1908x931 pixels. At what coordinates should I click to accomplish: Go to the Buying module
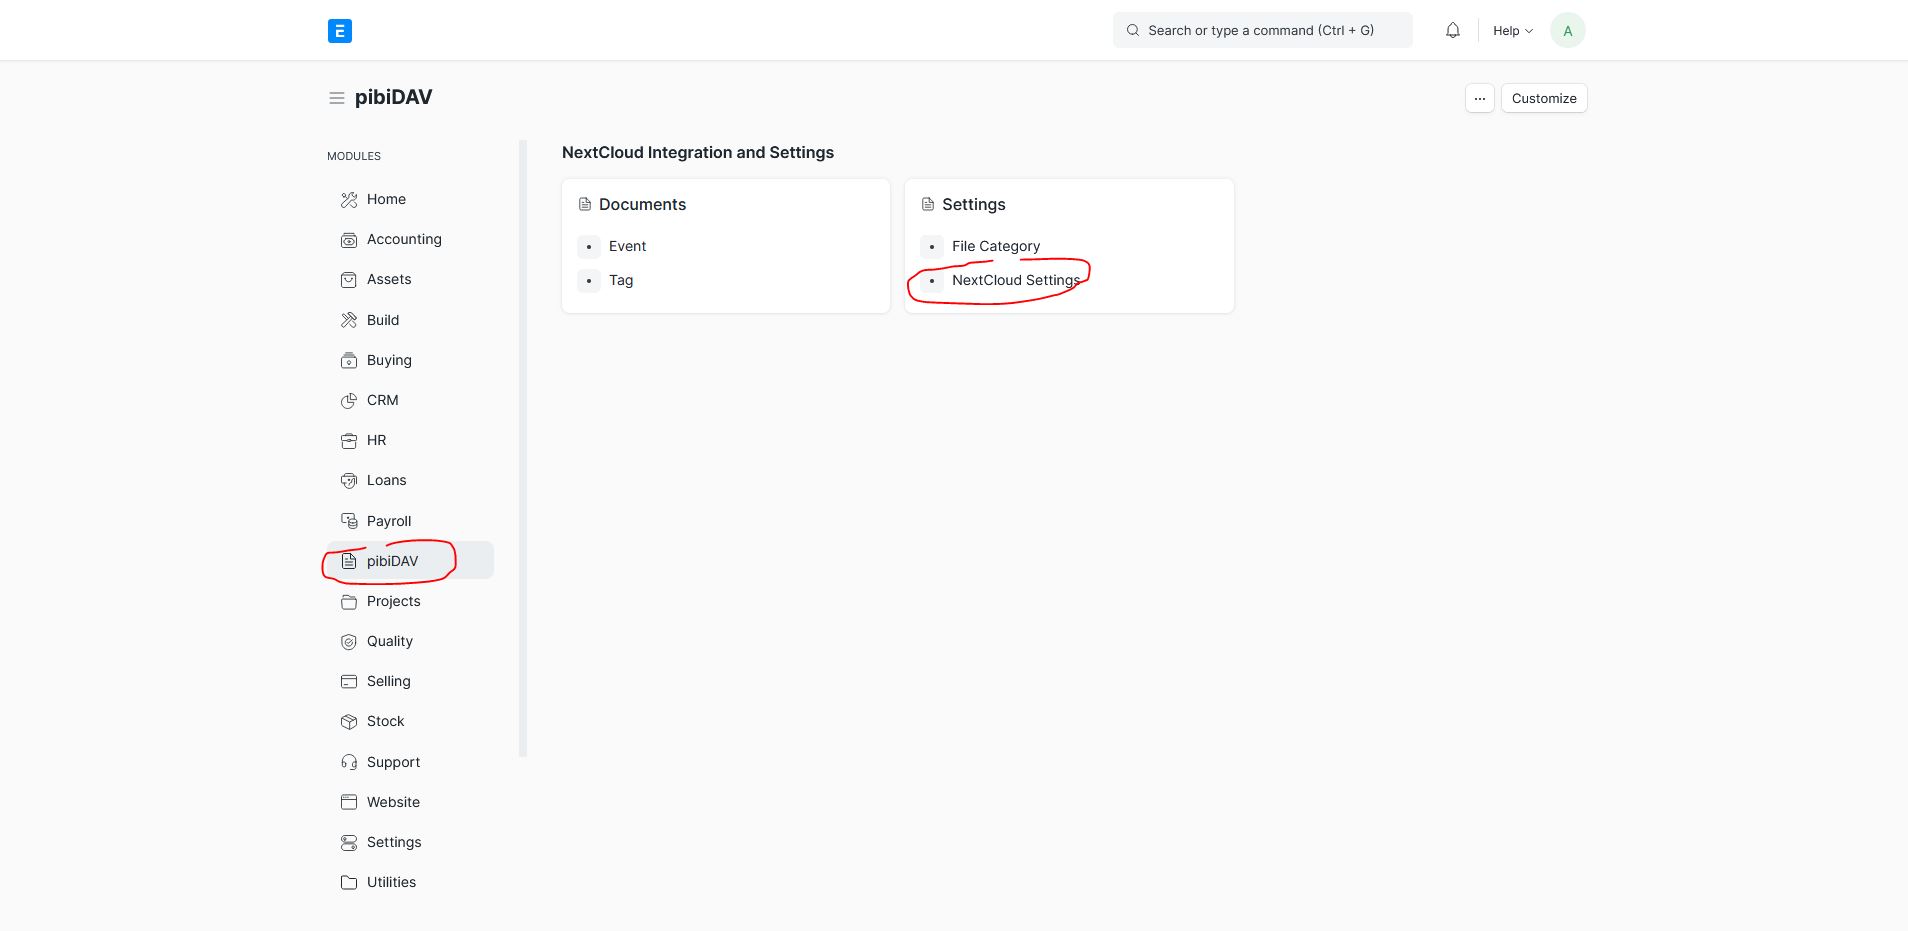[x=389, y=360]
